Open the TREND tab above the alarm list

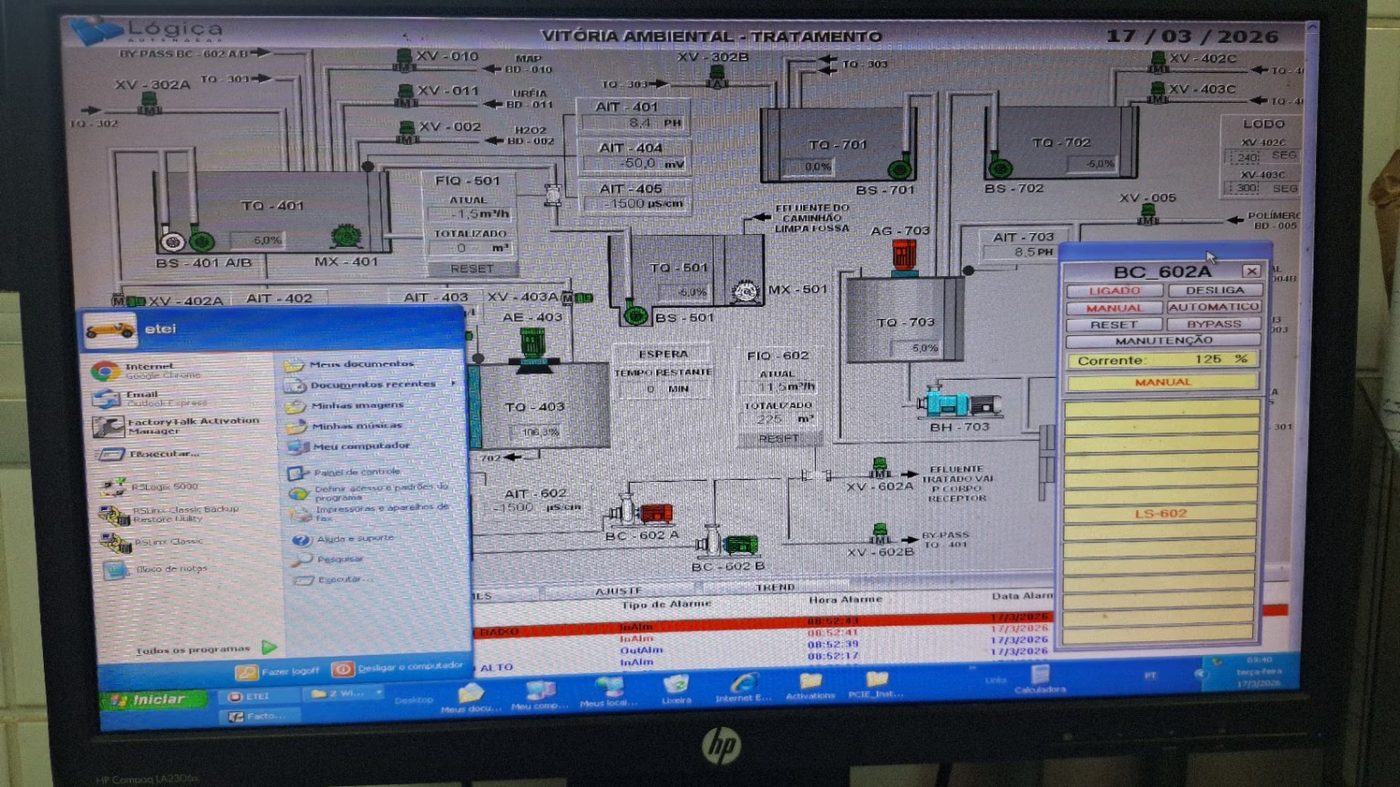pyautogui.click(x=775, y=588)
